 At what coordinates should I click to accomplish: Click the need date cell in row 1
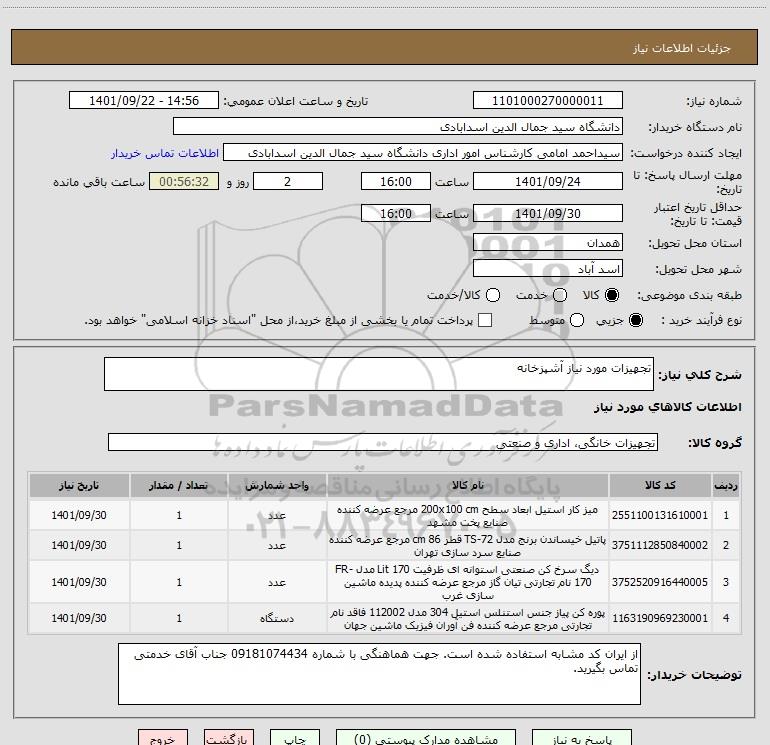(x=79, y=515)
